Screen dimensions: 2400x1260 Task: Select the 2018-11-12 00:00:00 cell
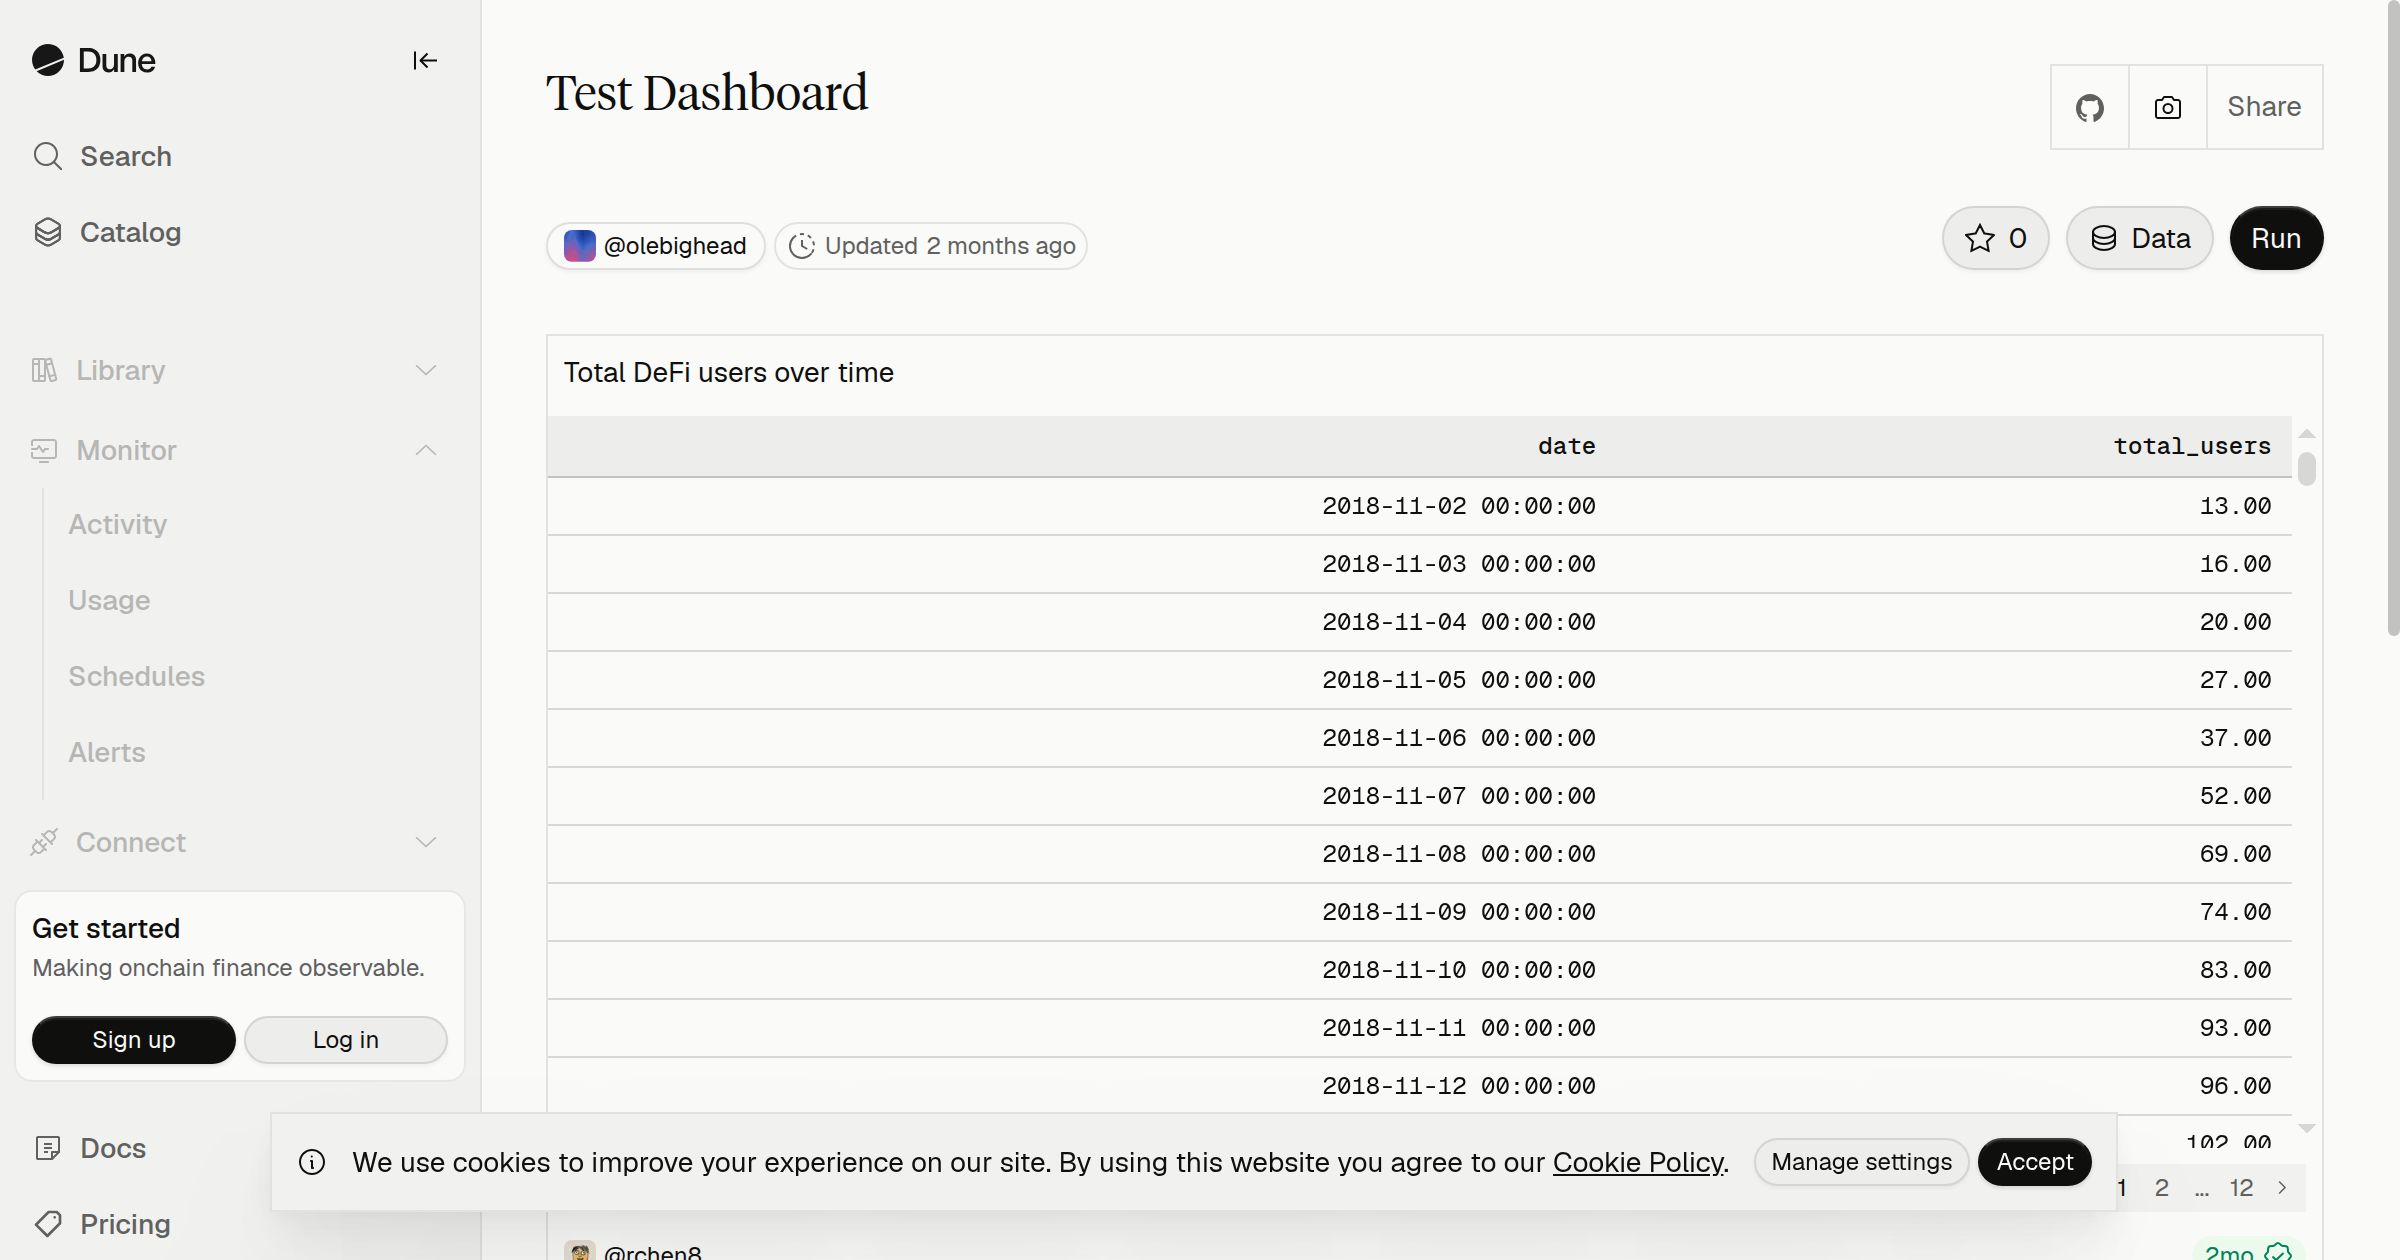[x=1459, y=1086]
